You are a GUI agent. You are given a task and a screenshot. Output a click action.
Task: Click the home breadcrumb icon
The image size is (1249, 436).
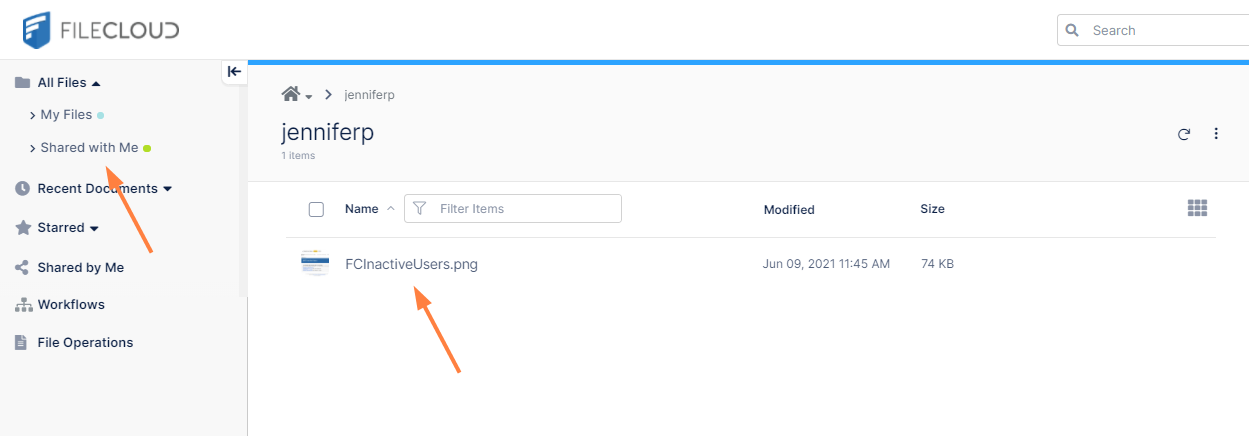tap(291, 94)
